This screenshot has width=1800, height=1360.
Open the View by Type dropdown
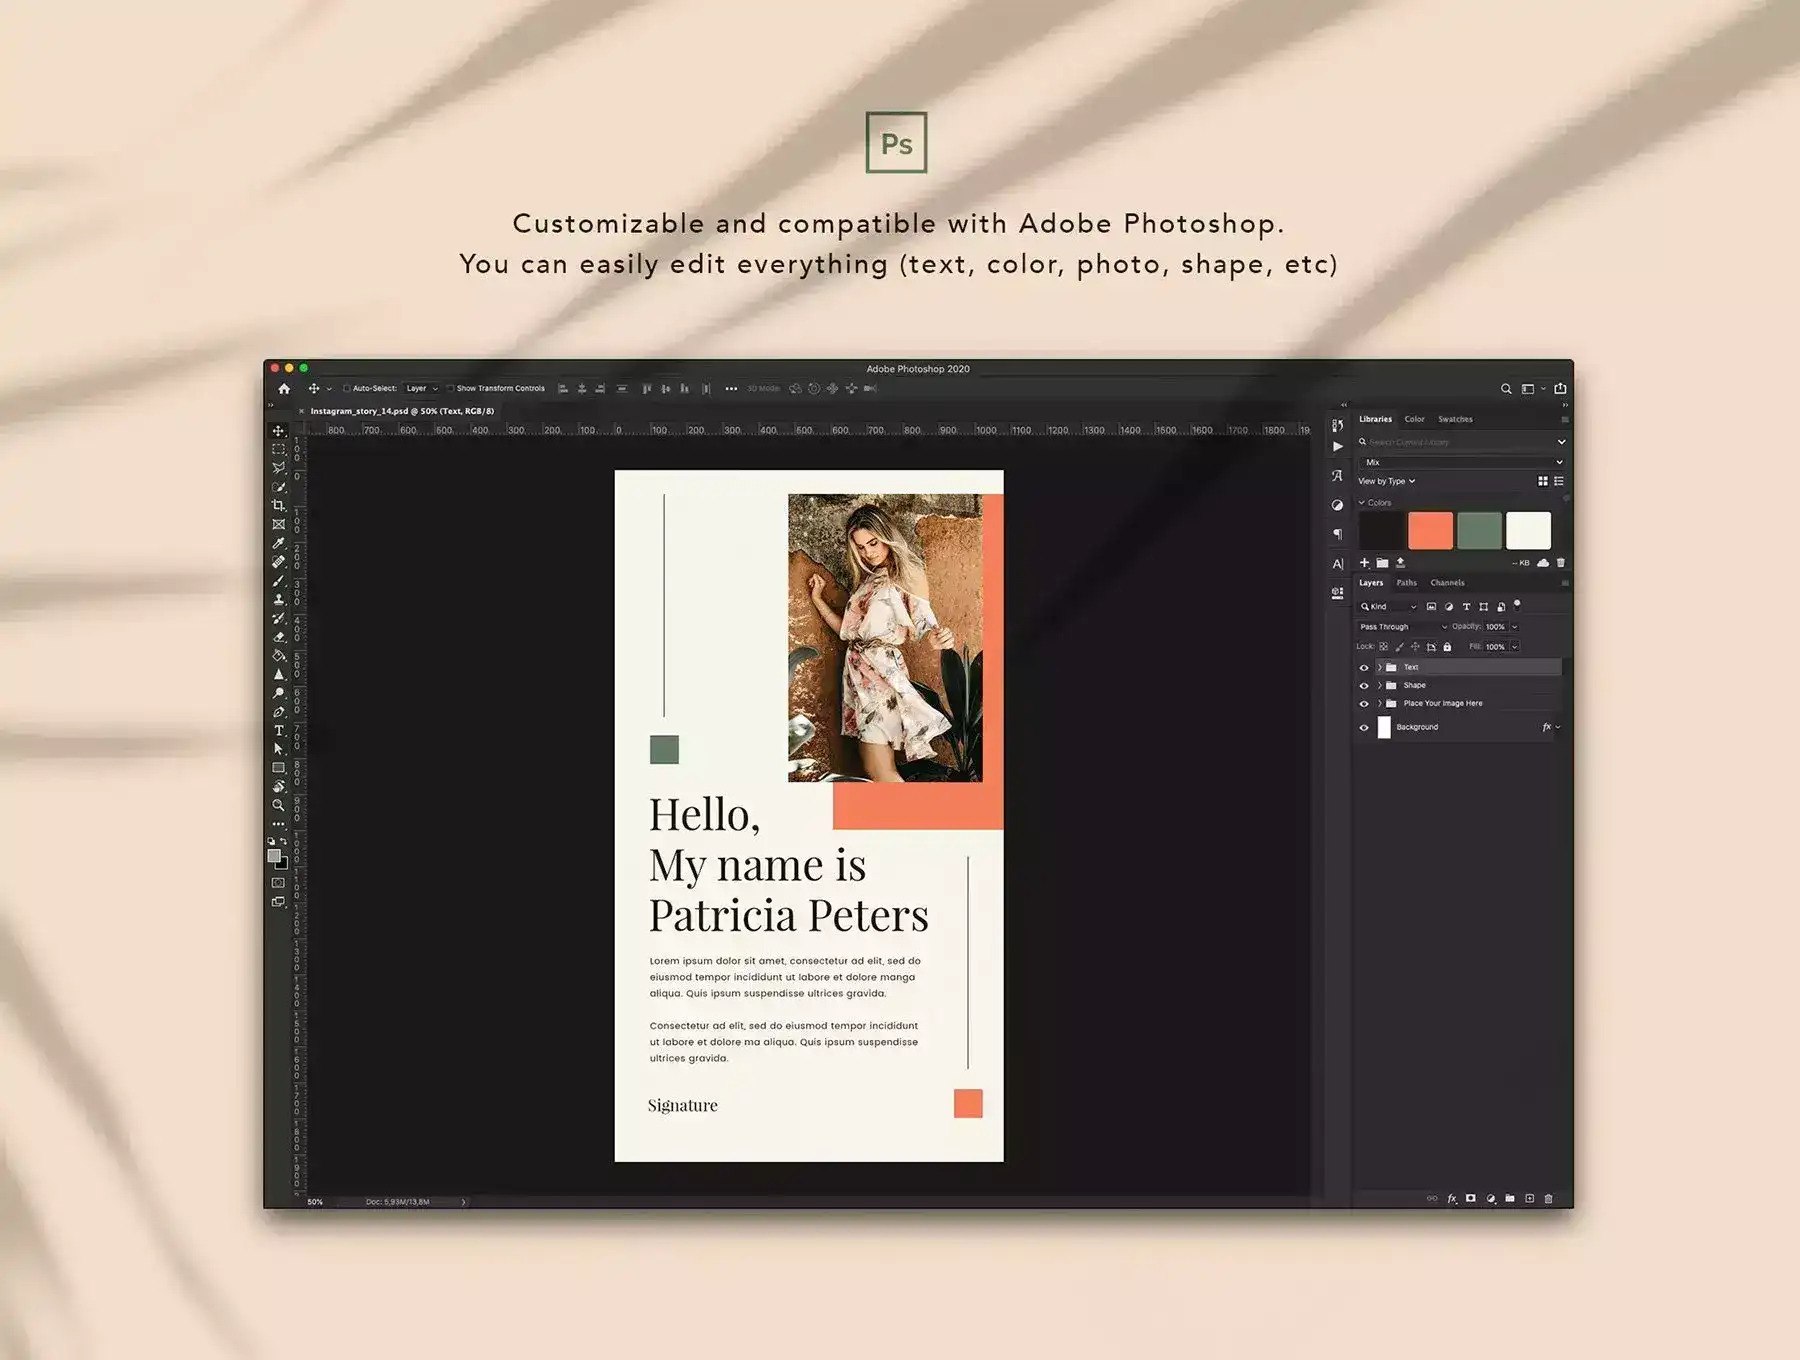(1386, 482)
